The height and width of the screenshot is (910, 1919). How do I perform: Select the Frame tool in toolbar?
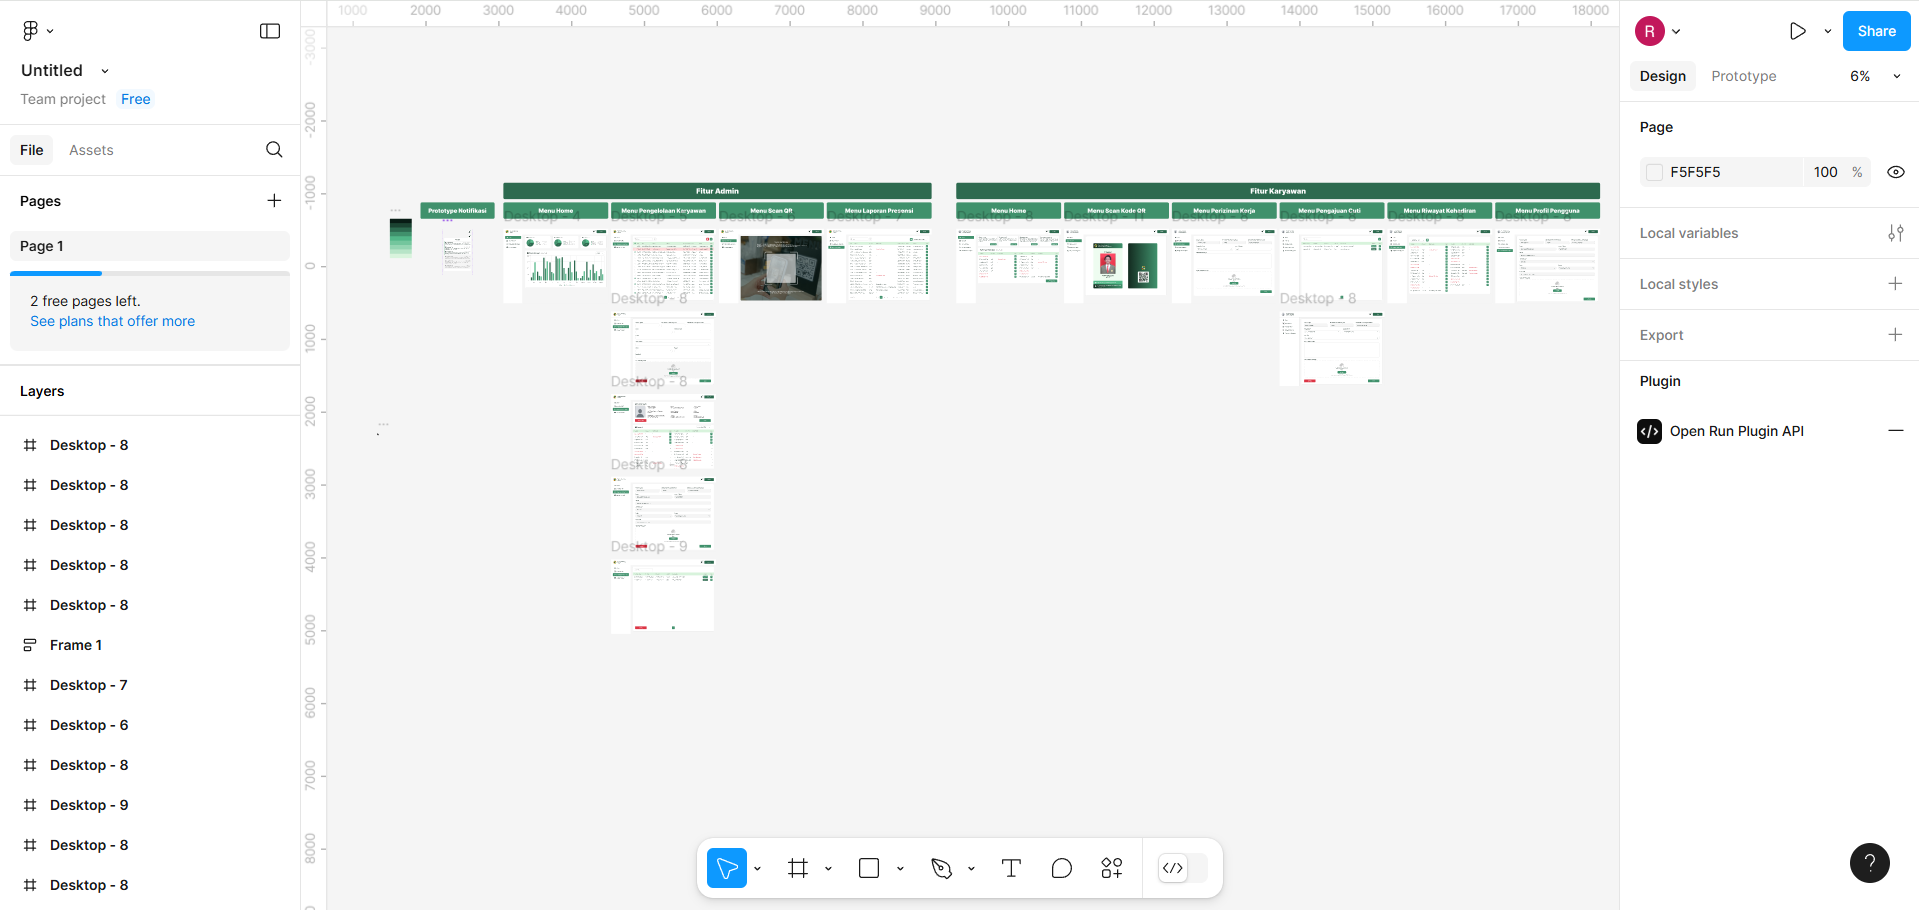point(797,868)
